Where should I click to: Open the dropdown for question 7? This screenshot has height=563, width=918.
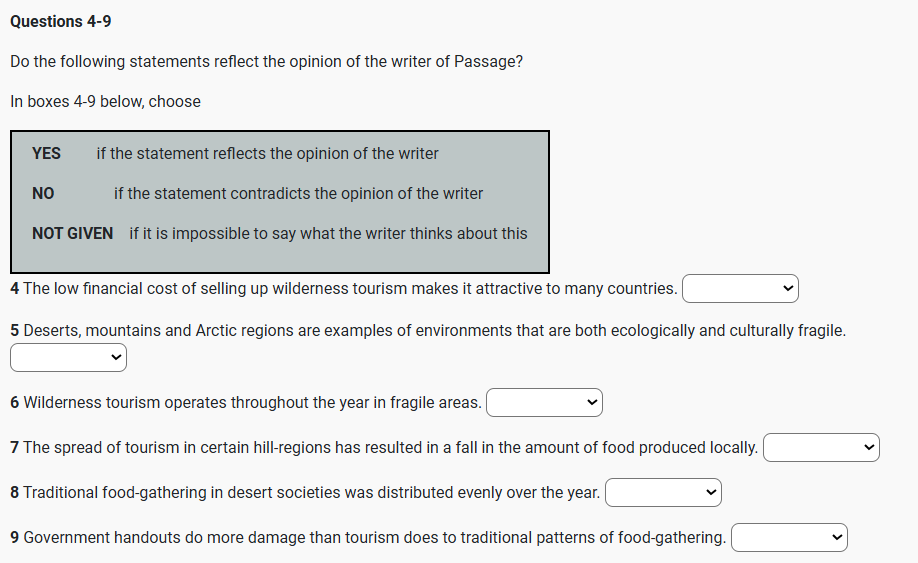coord(821,448)
